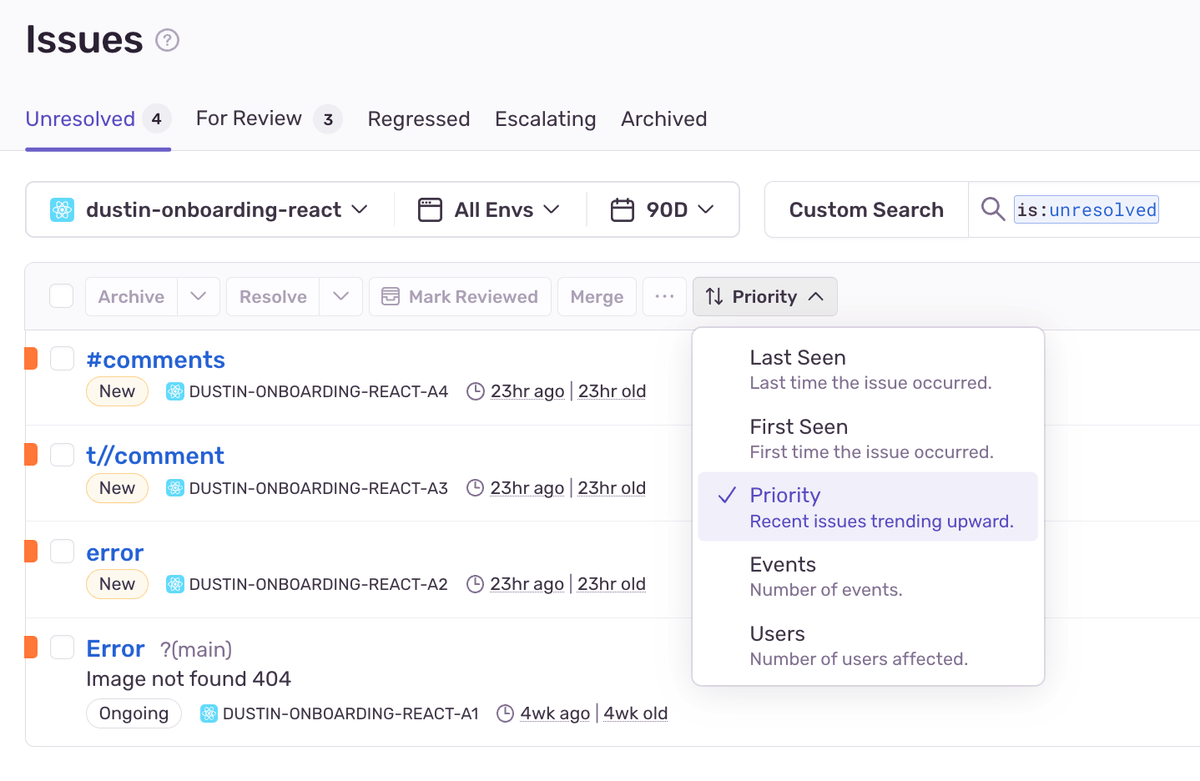Image resolution: width=1200 pixels, height=781 pixels.
Task: Click the help question mark beside Issues
Action: [167, 41]
